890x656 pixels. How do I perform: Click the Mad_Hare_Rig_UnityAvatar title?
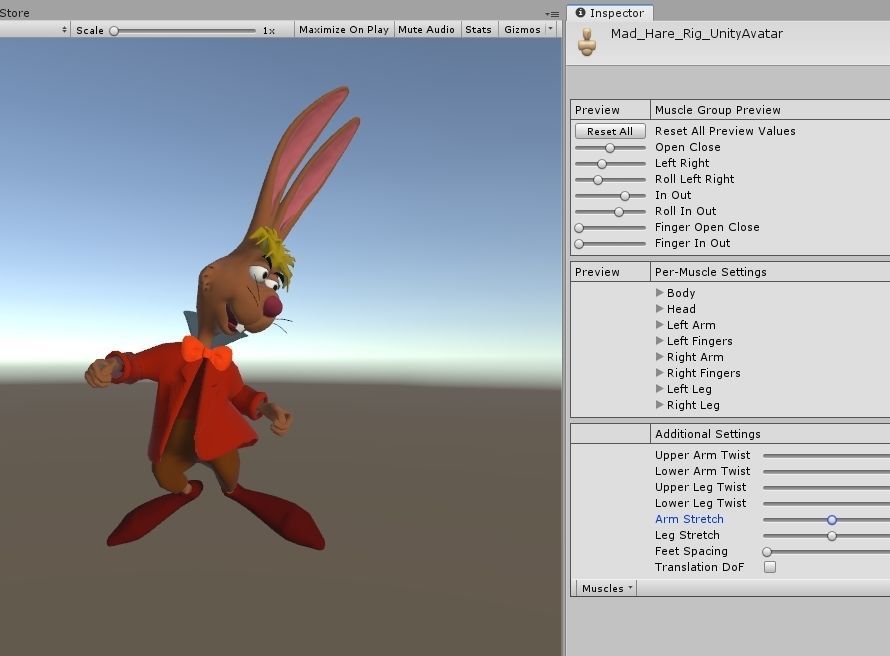(x=696, y=33)
